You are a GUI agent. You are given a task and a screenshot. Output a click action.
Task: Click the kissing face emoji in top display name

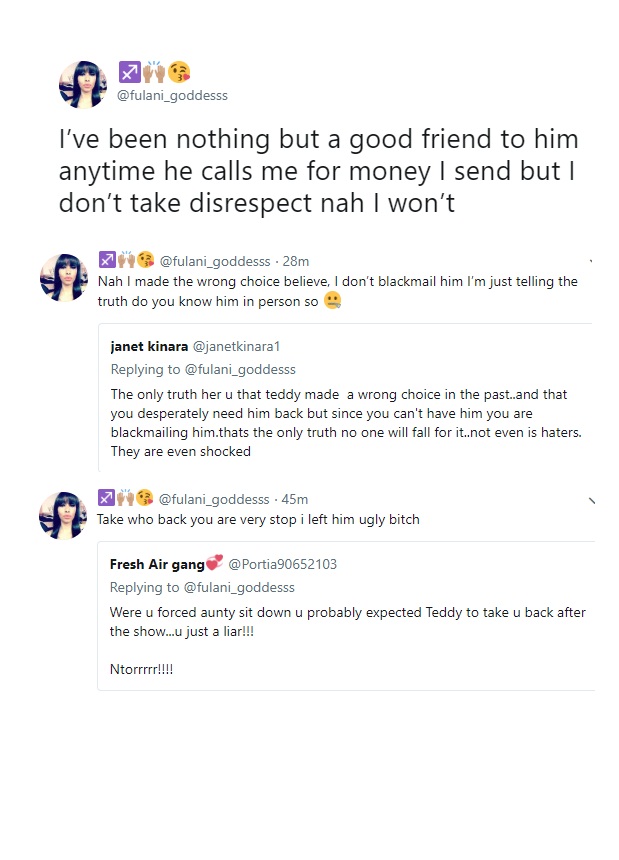pyautogui.click(x=179, y=72)
